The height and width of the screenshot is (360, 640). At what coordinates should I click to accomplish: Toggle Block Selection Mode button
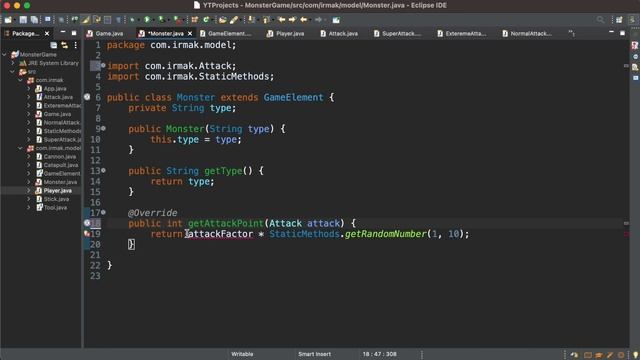pos(108,20)
